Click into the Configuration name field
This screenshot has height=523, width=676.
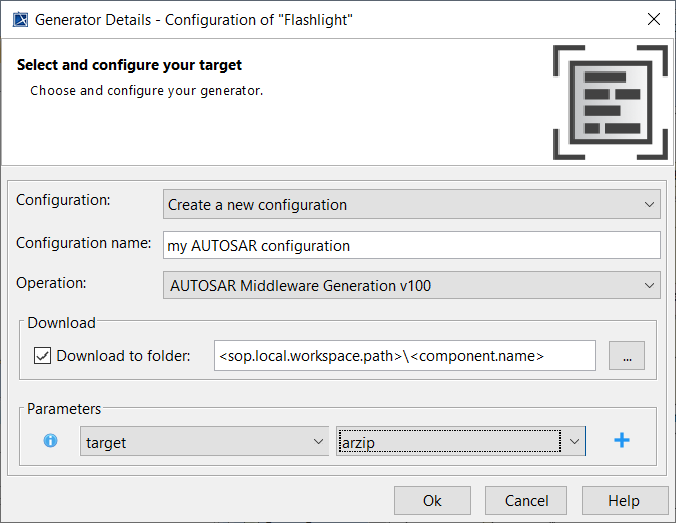click(x=411, y=245)
